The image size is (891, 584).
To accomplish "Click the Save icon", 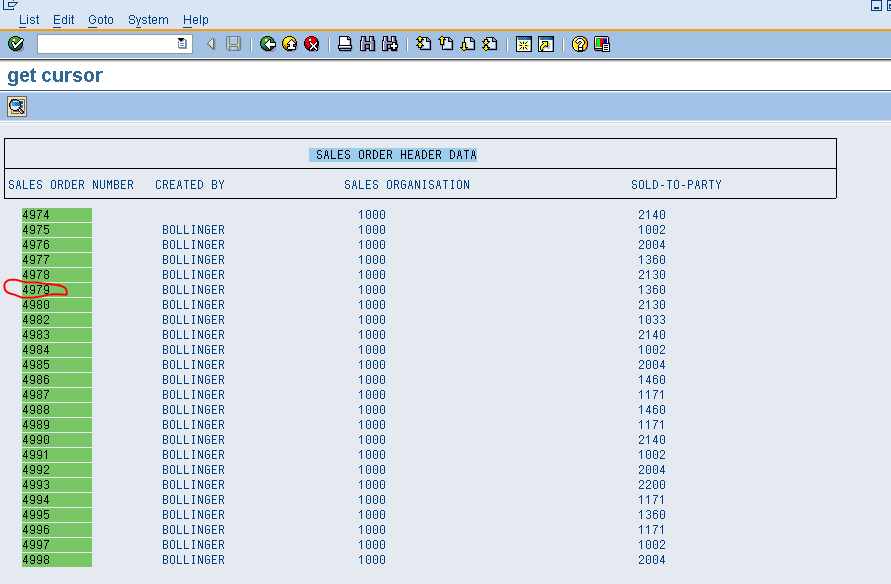I will [233, 43].
